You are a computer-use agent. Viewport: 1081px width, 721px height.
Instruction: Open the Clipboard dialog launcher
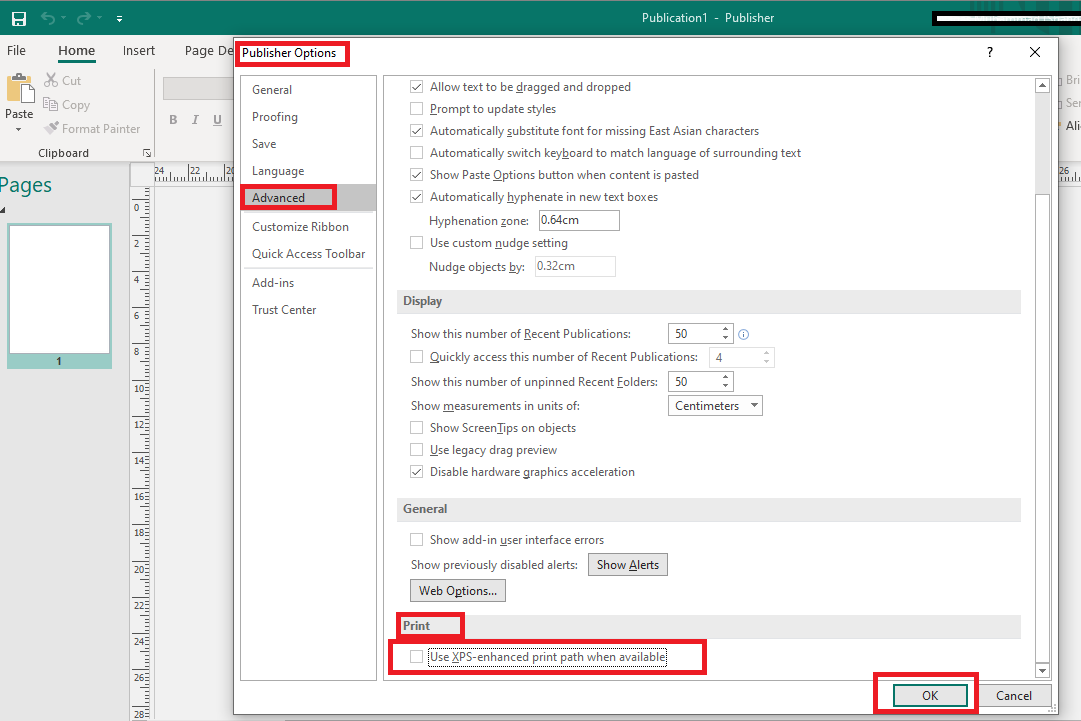click(x=147, y=153)
